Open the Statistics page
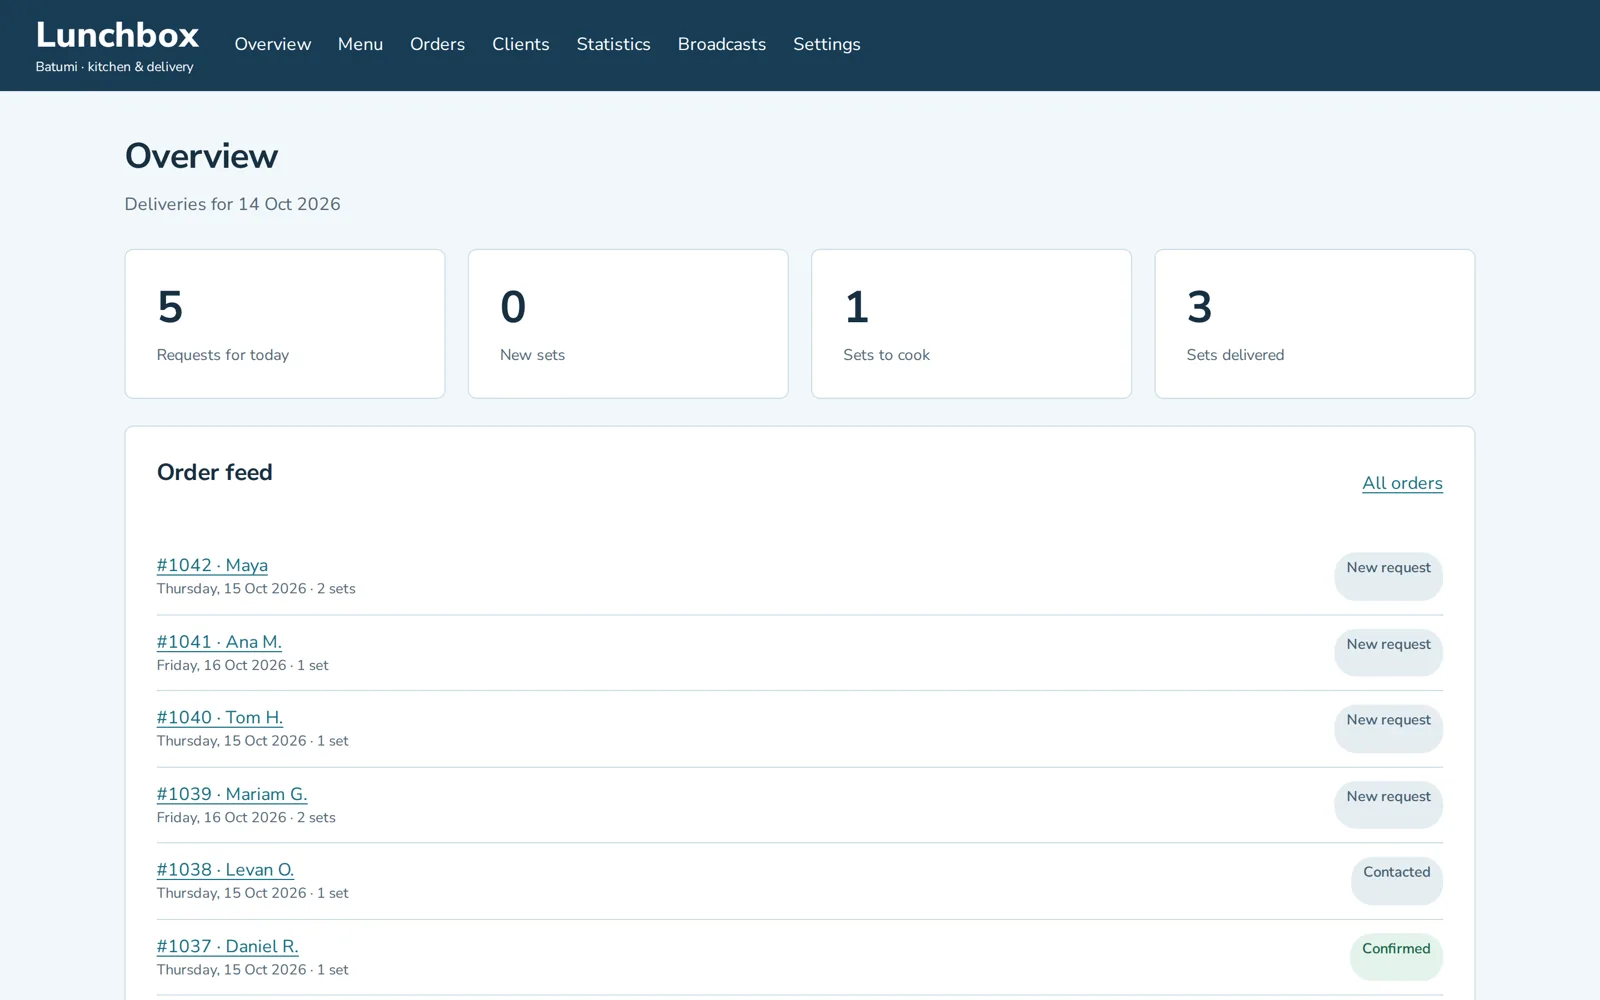This screenshot has width=1600, height=1000. tap(613, 44)
